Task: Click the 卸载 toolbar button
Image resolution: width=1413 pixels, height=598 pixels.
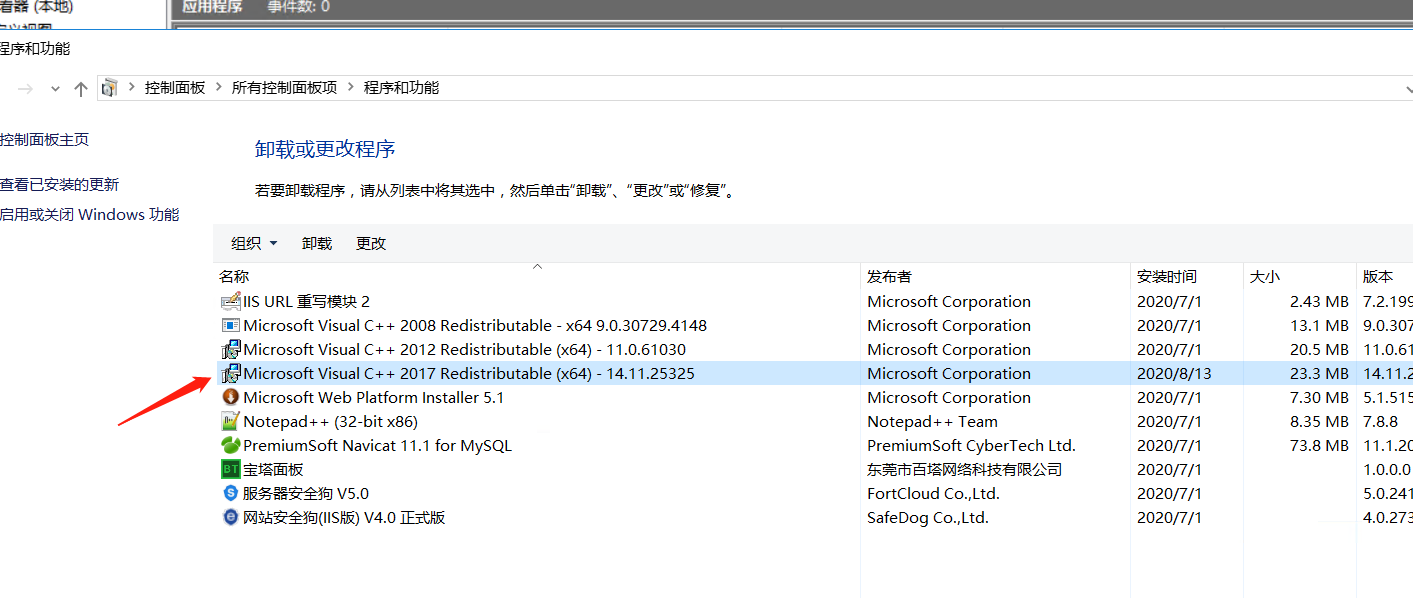Action: tap(317, 243)
